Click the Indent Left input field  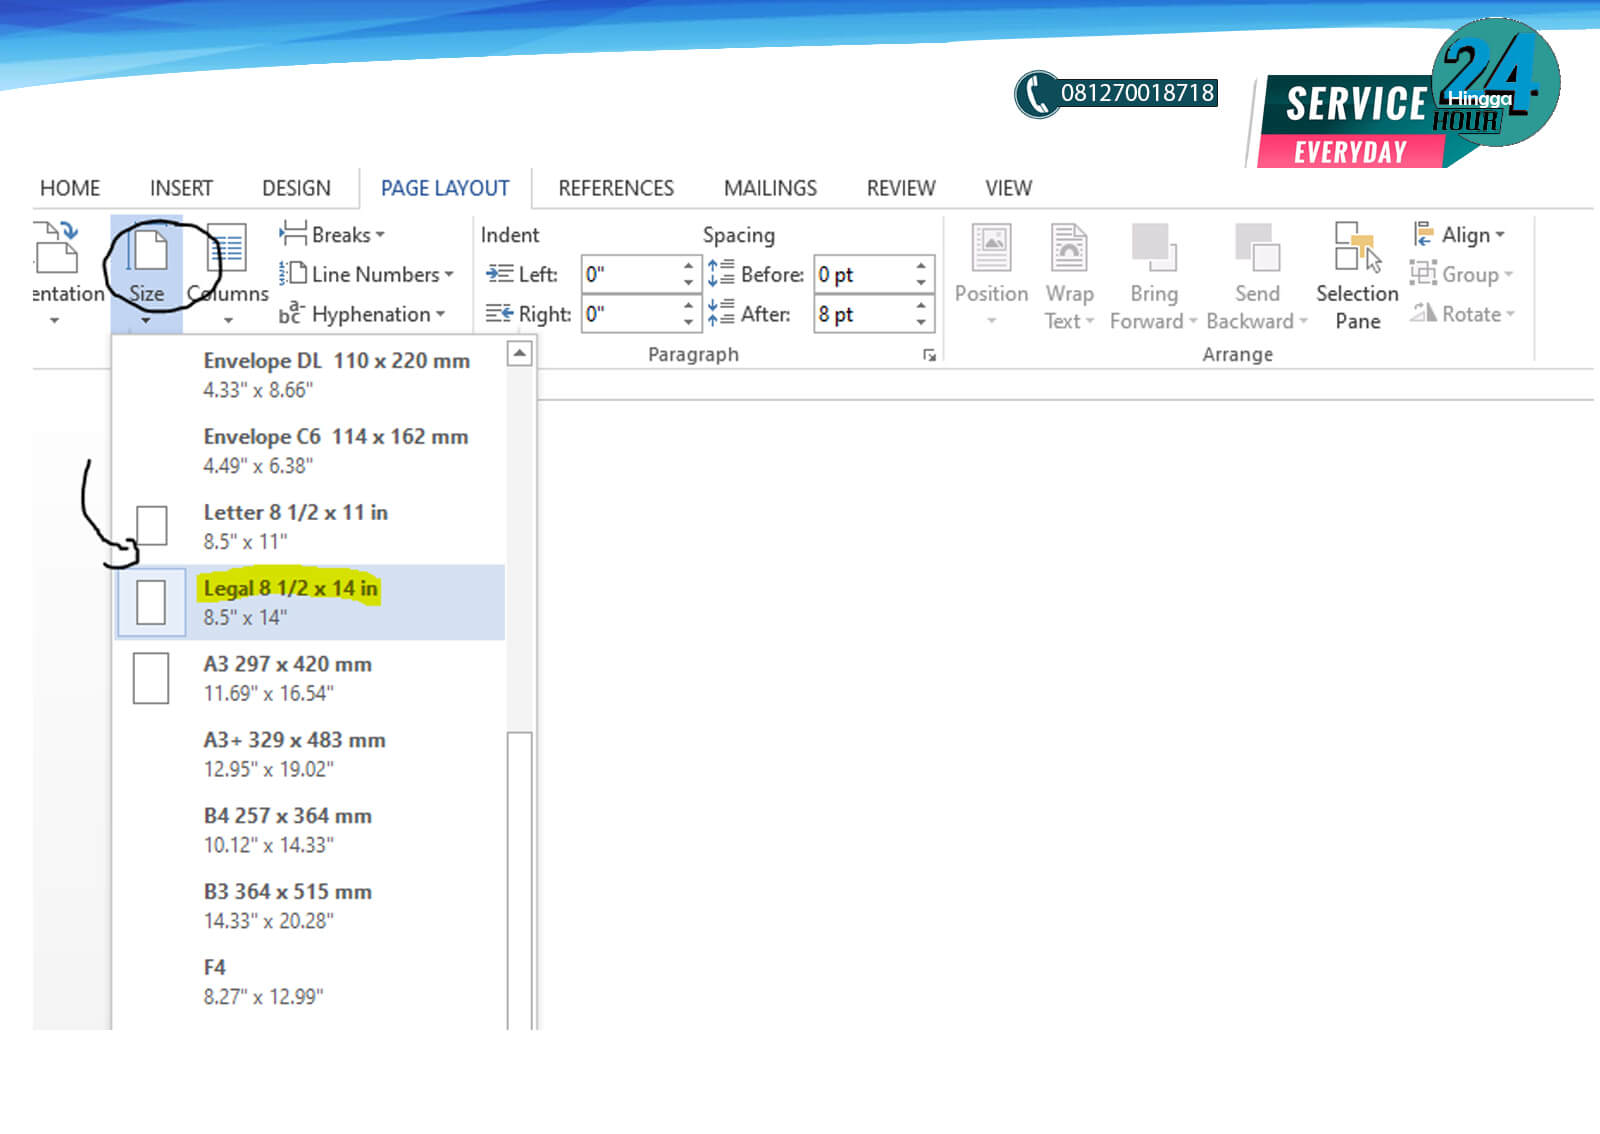[630, 274]
